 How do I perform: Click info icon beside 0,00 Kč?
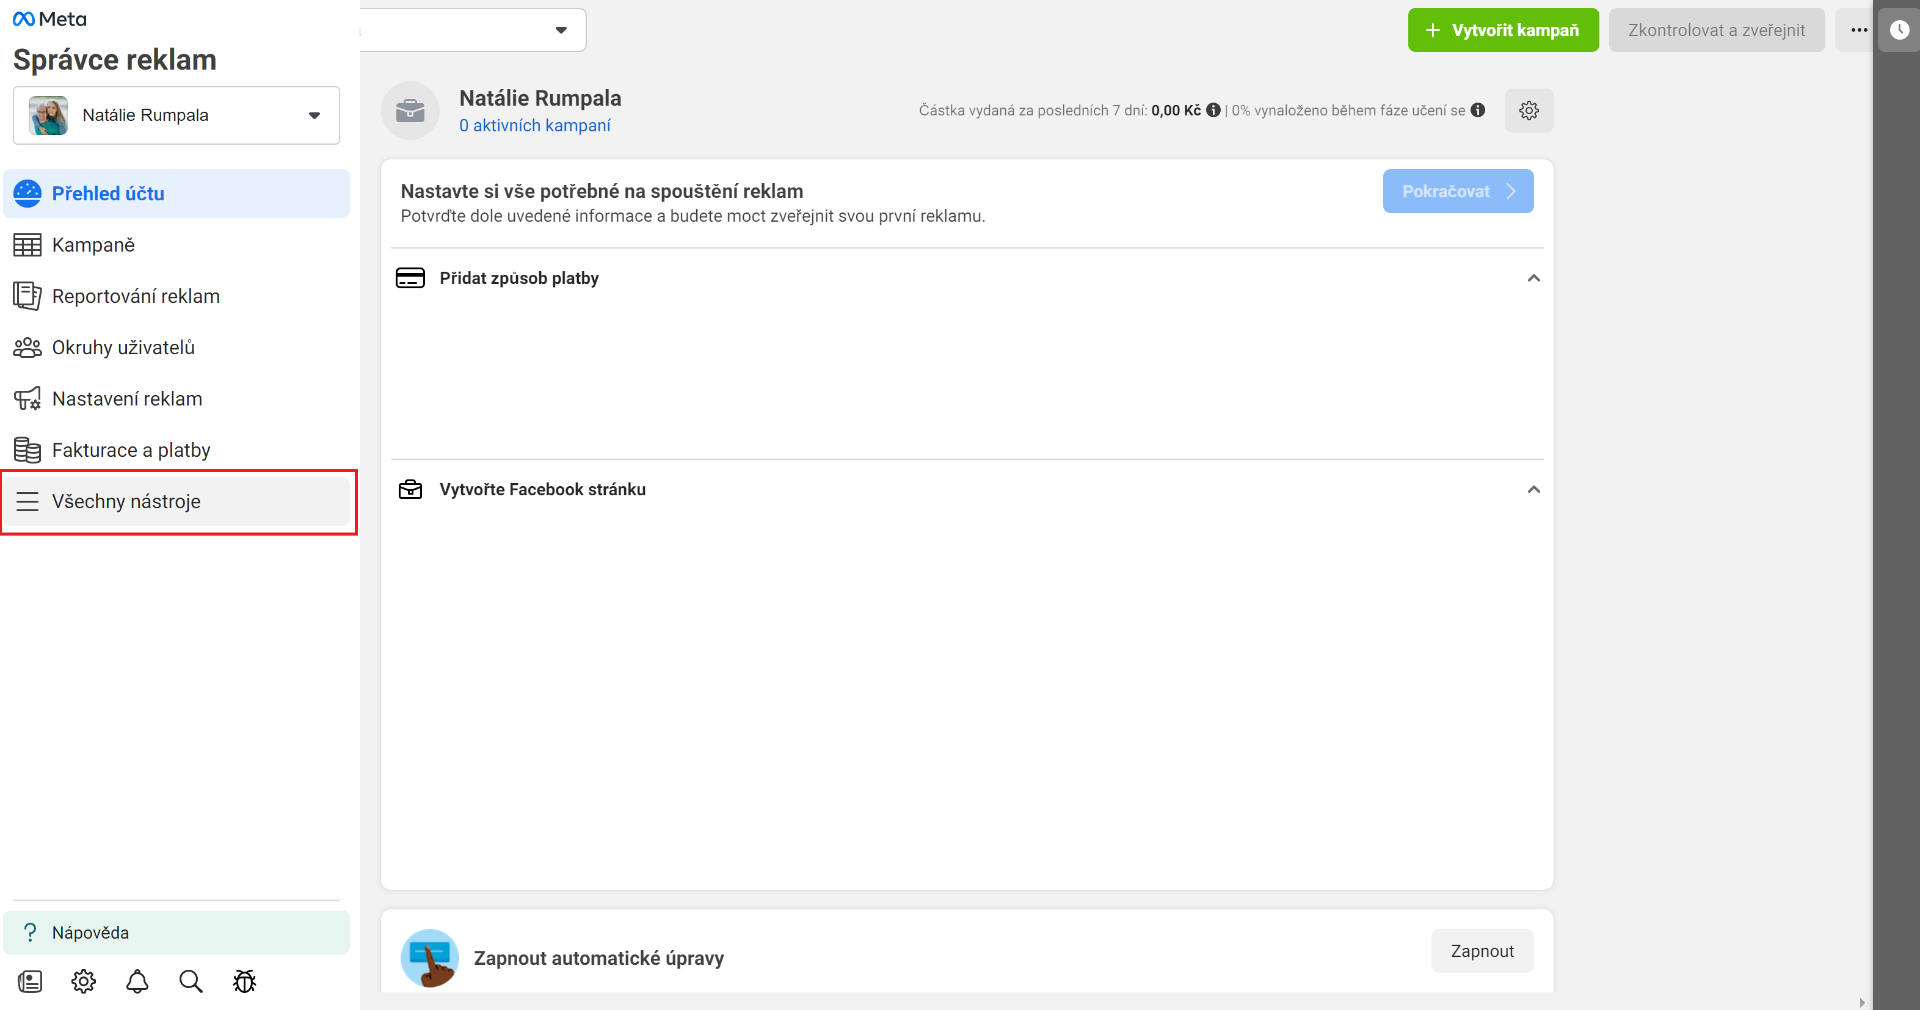[x=1213, y=110]
